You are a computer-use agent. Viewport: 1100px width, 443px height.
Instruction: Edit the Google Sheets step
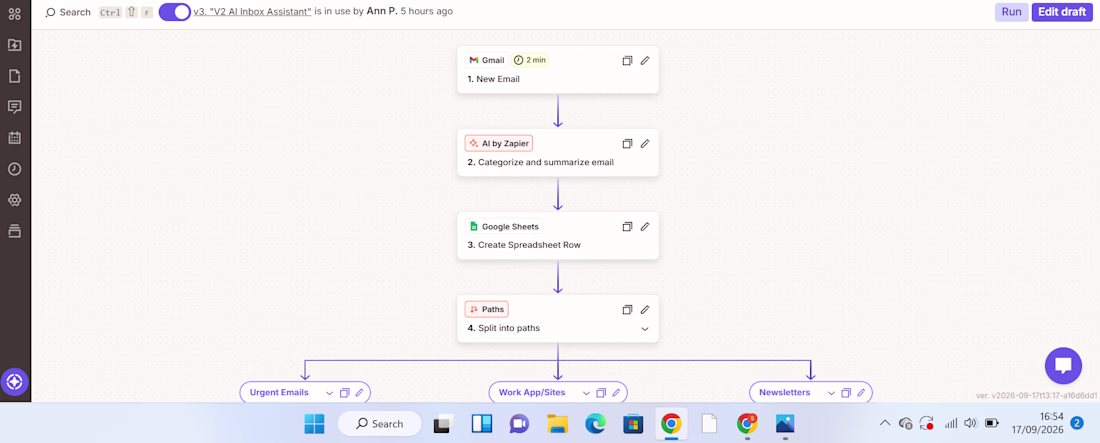click(645, 226)
